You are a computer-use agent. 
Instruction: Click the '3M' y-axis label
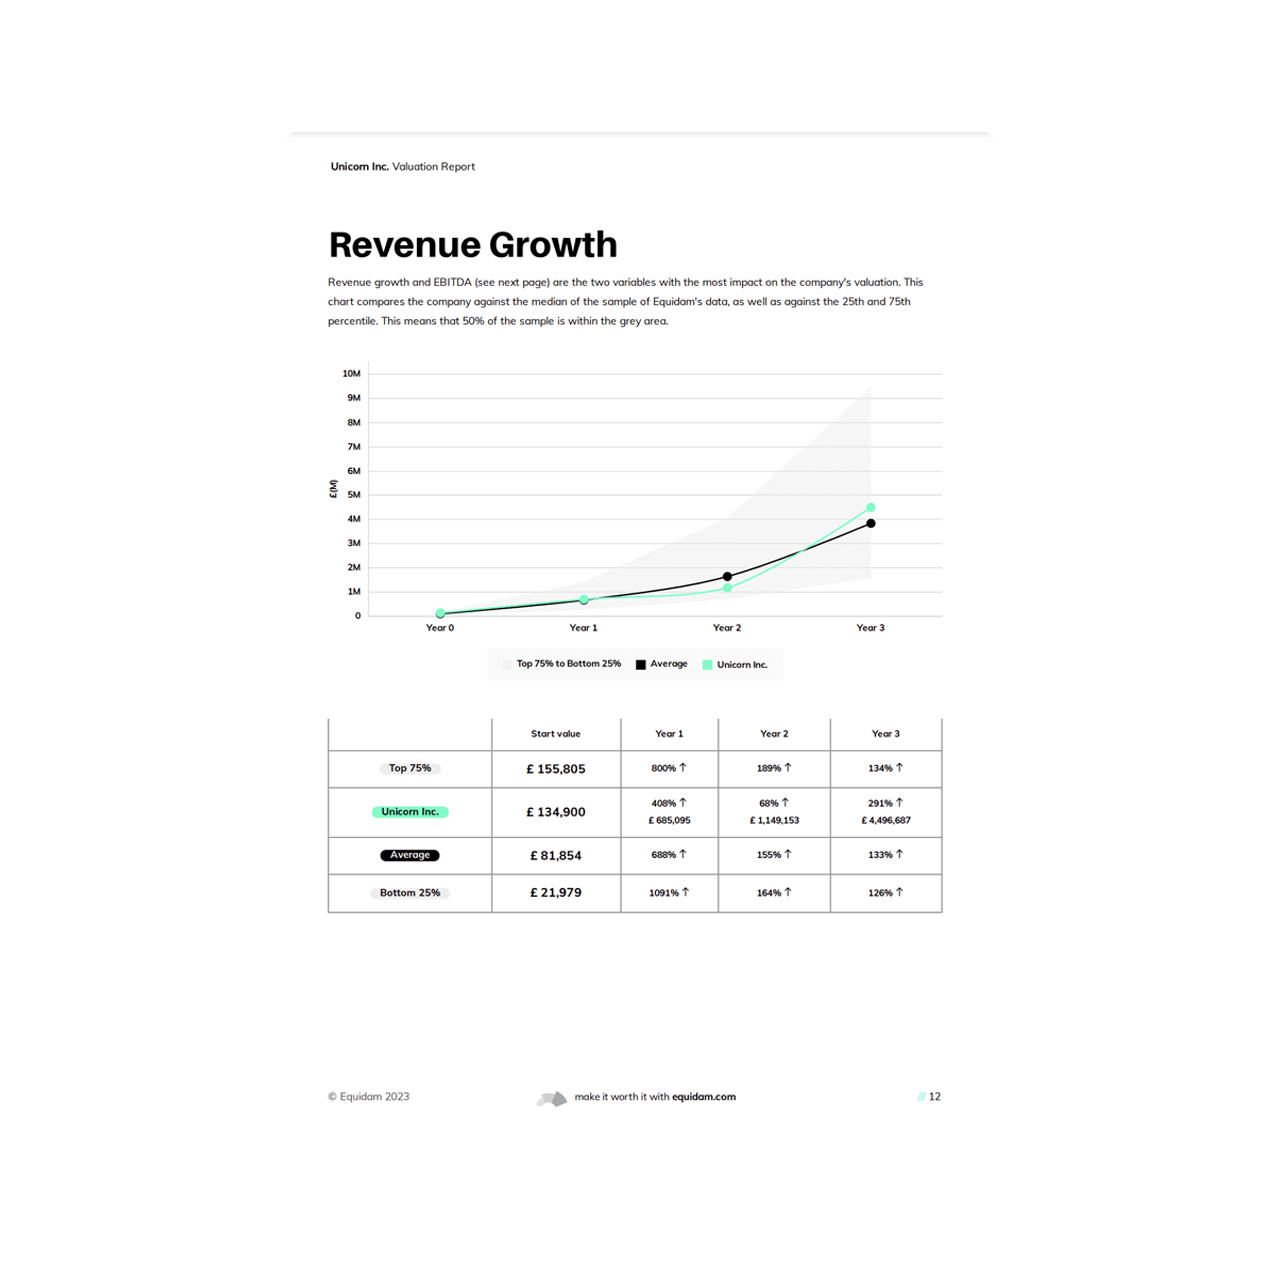click(x=354, y=543)
